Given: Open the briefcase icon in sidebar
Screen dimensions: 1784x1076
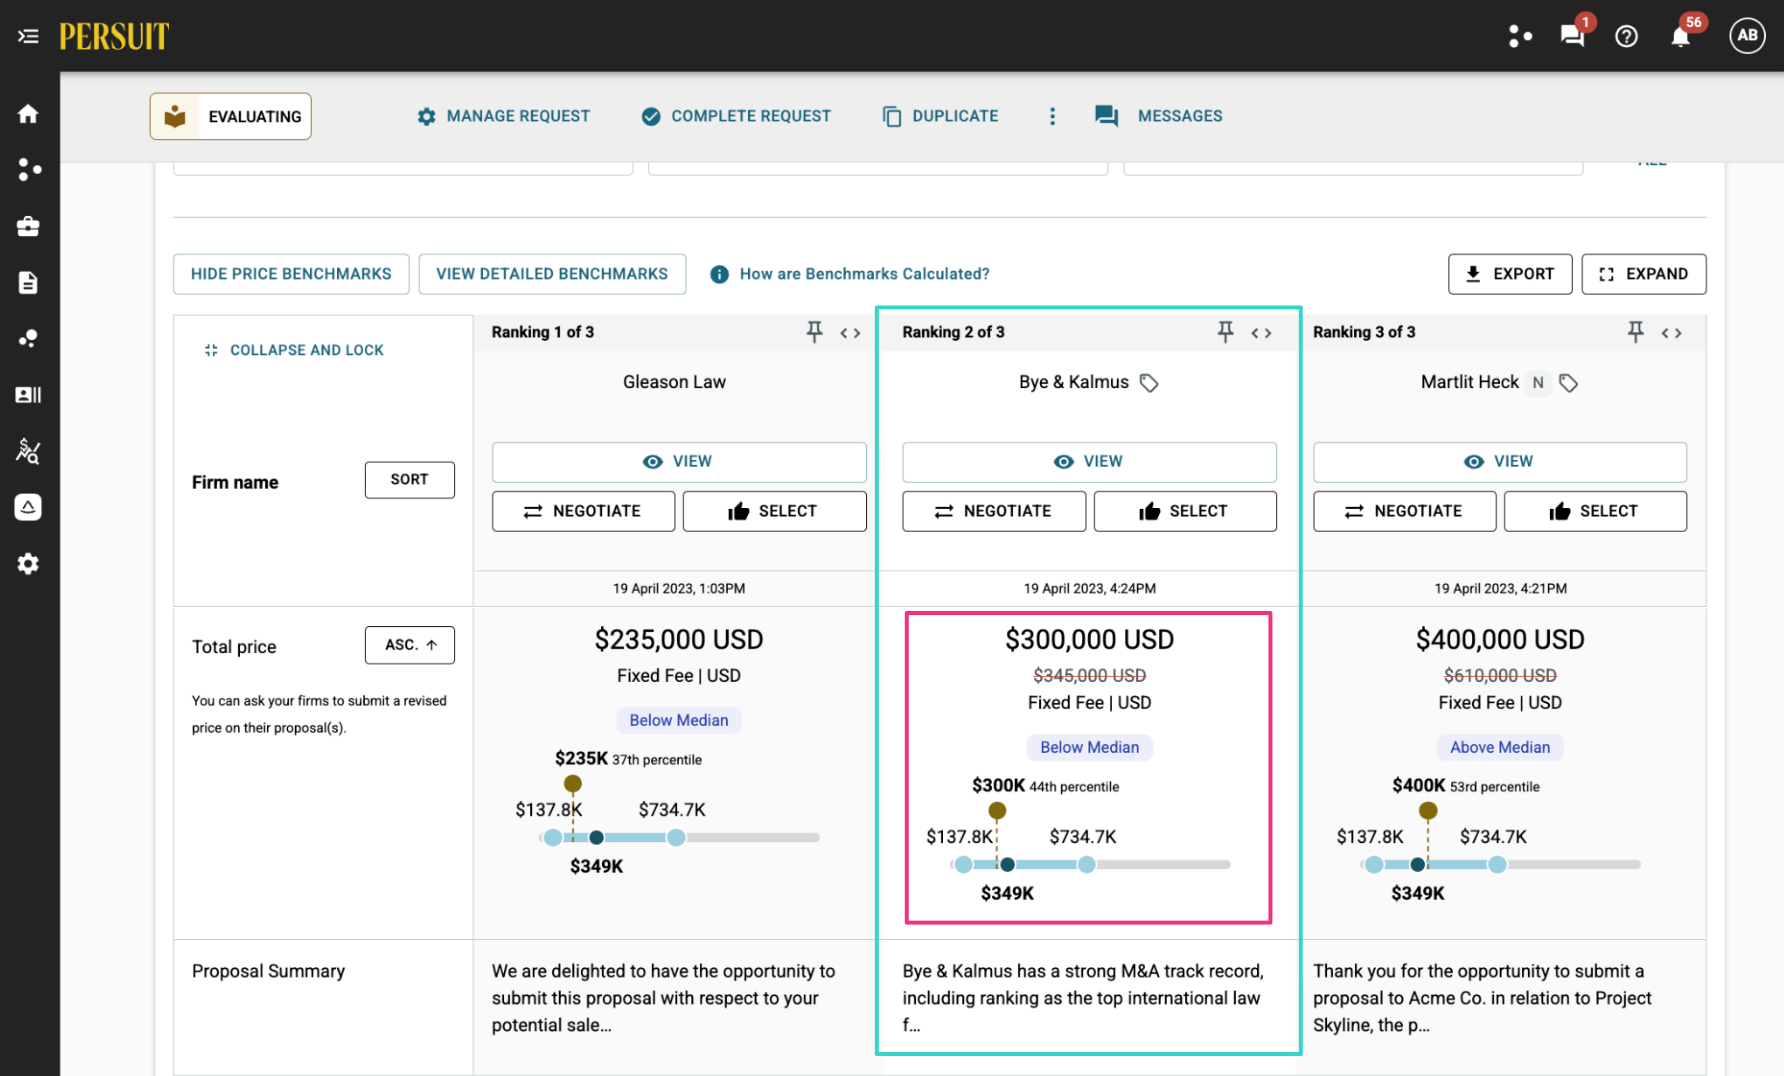Looking at the screenshot, I should [x=28, y=227].
